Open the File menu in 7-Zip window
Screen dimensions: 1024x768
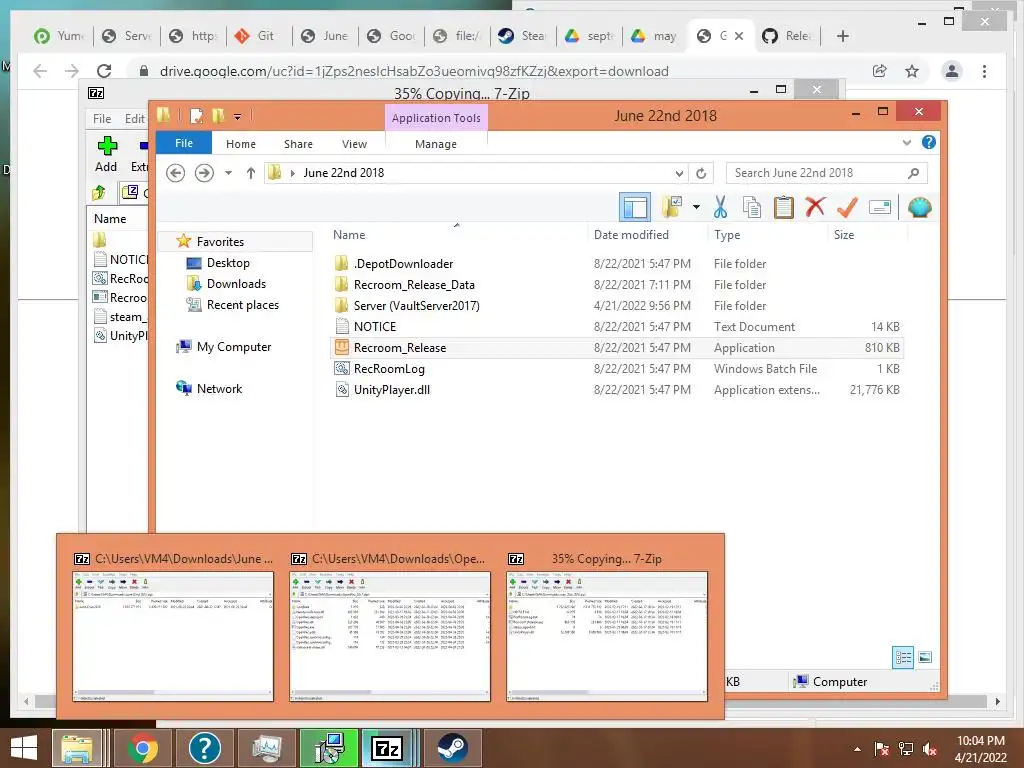coord(102,119)
